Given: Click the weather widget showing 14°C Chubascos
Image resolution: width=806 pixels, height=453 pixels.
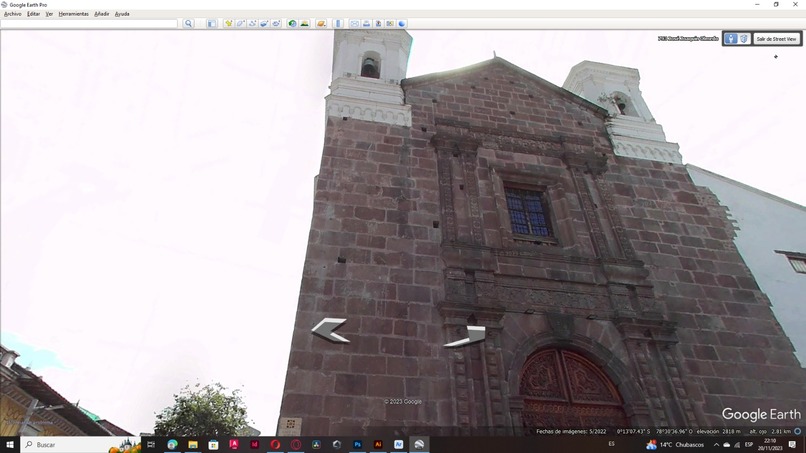Looking at the screenshot, I should (675, 444).
